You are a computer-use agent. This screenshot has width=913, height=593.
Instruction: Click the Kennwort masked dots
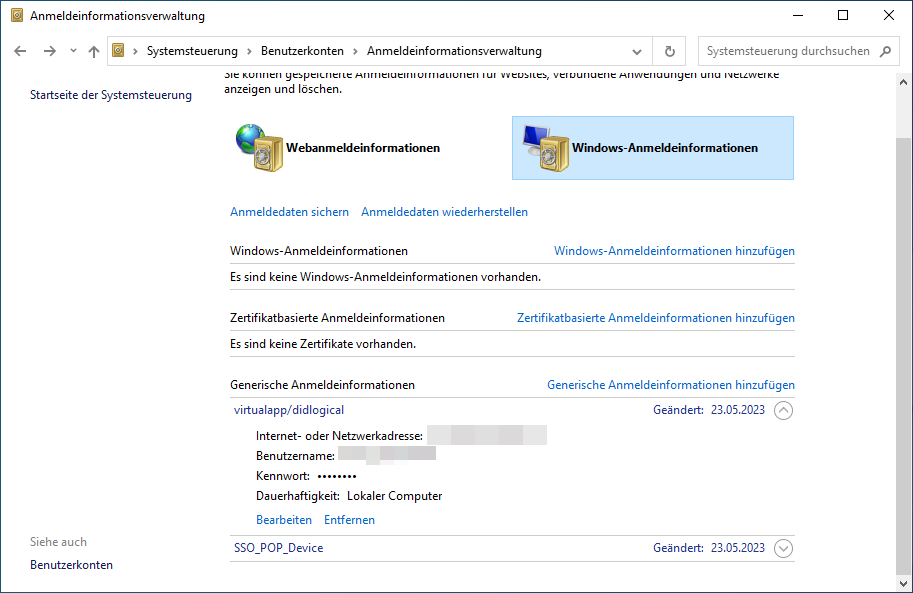(337, 476)
